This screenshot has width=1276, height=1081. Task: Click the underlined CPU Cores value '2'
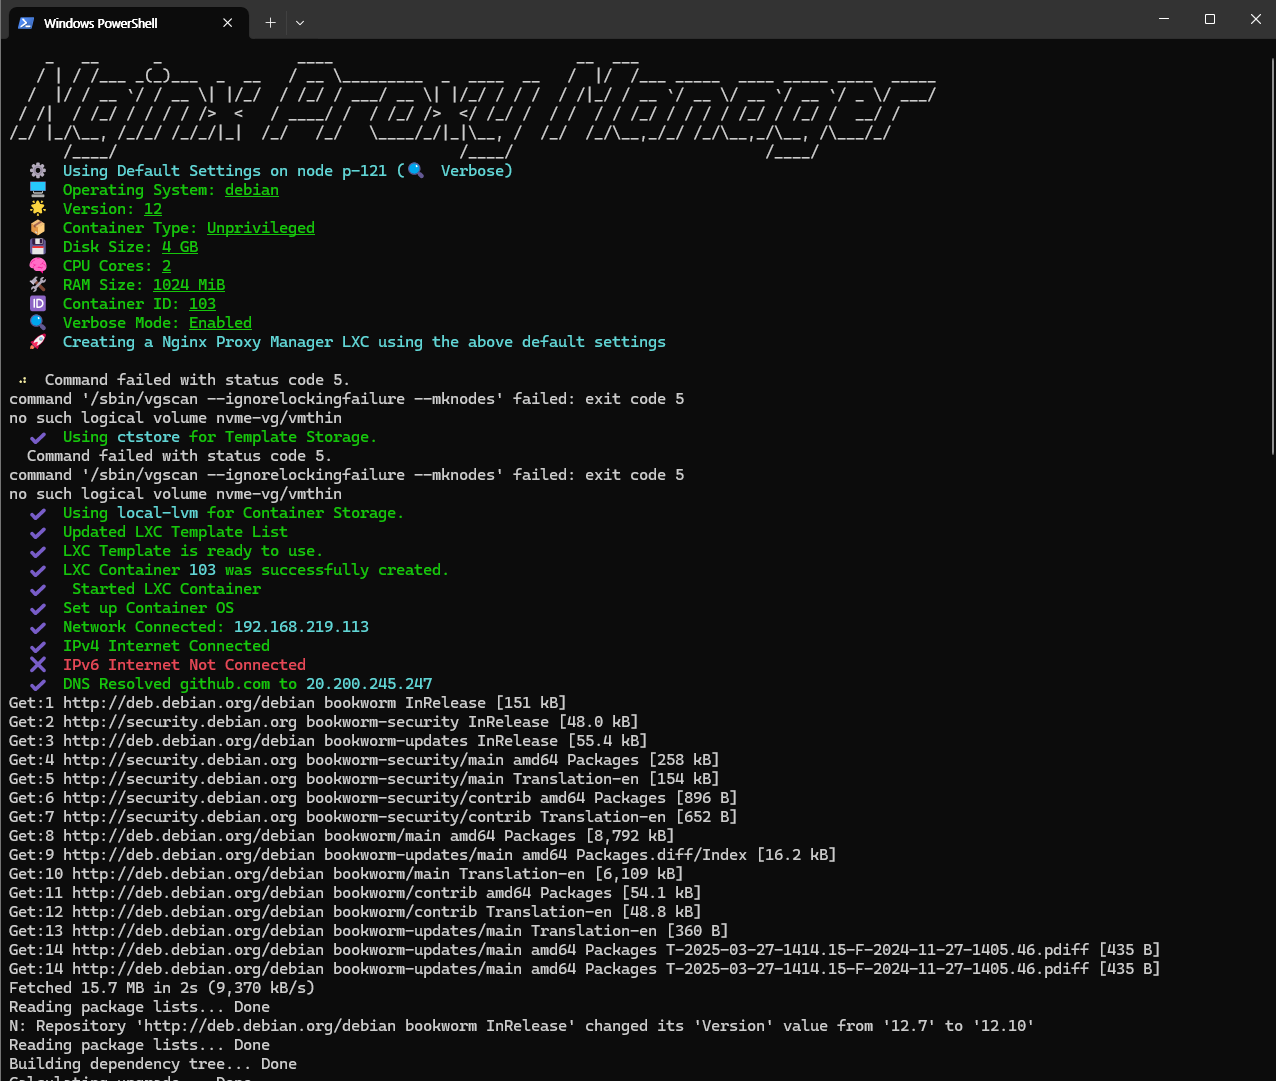coord(167,266)
